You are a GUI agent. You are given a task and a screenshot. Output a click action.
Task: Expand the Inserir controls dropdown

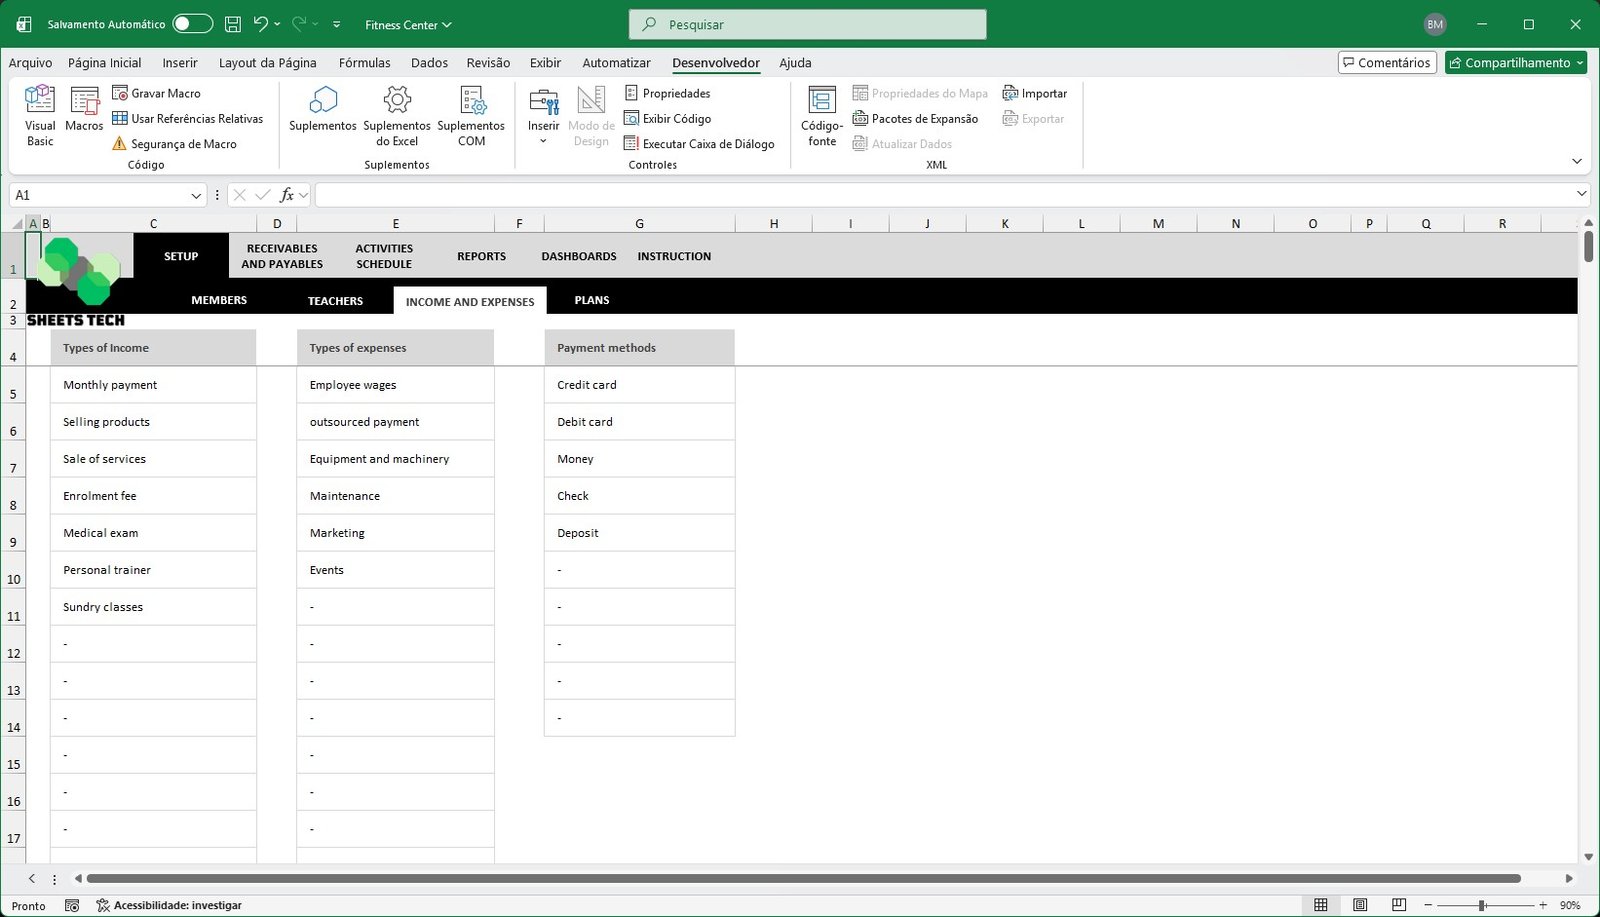coord(543,141)
